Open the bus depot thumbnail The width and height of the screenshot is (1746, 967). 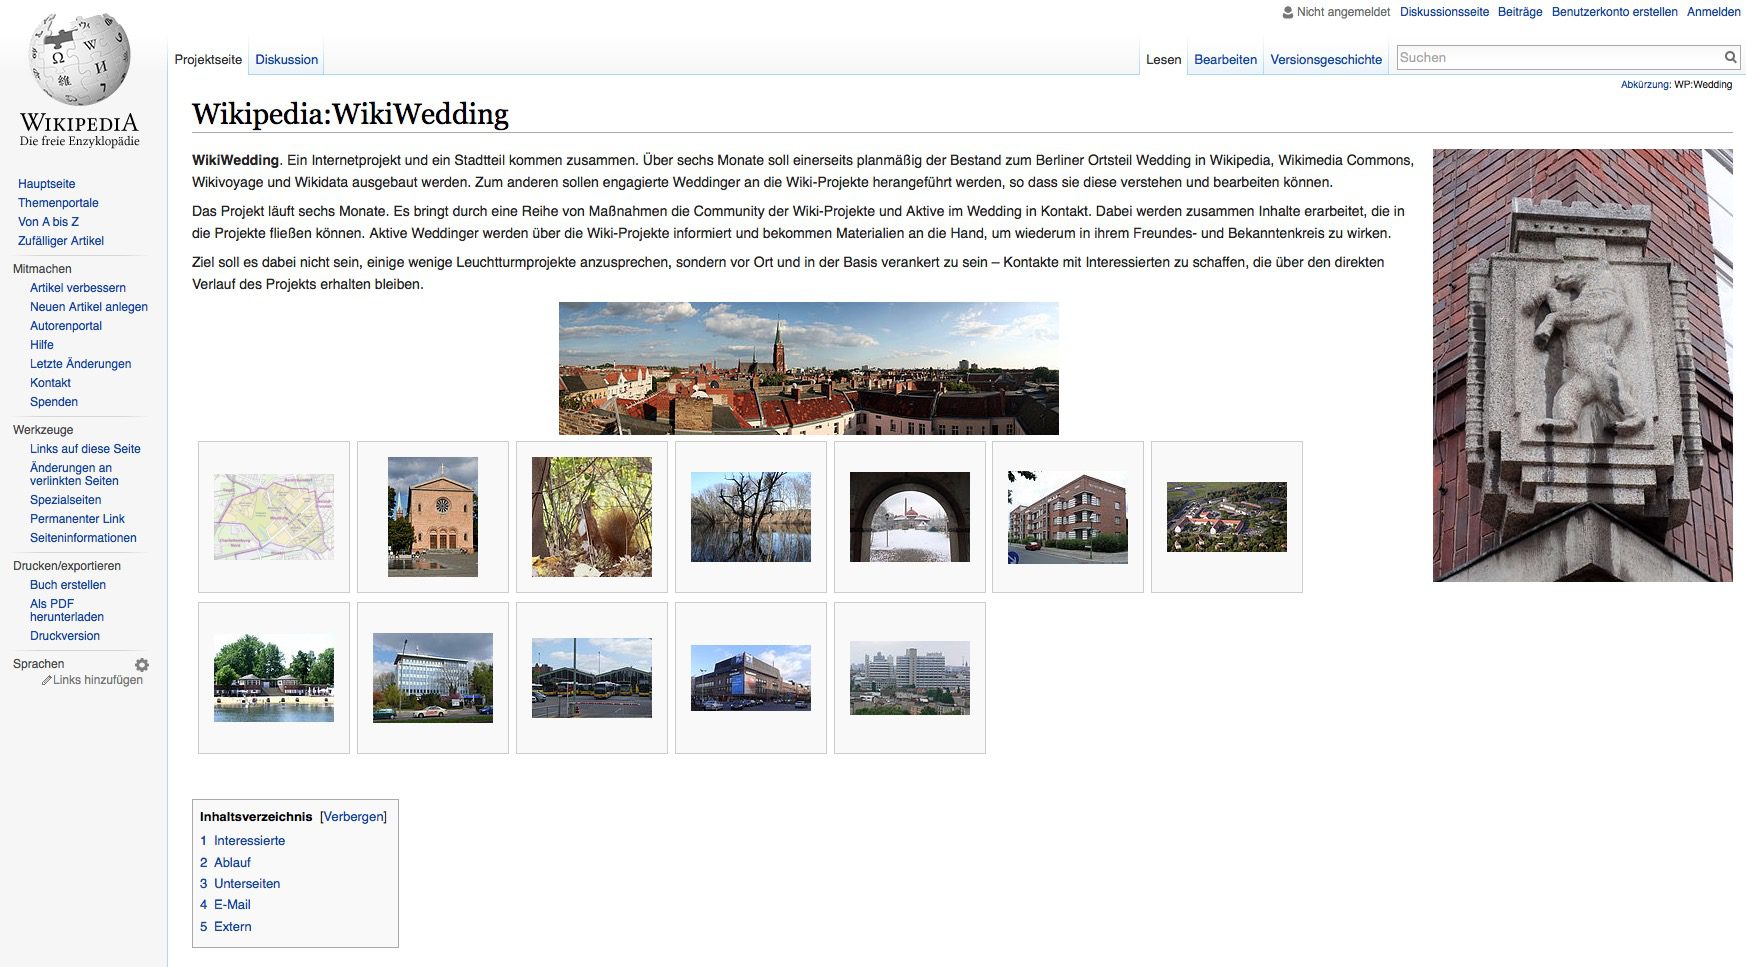pyautogui.click(x=592, y=678)
